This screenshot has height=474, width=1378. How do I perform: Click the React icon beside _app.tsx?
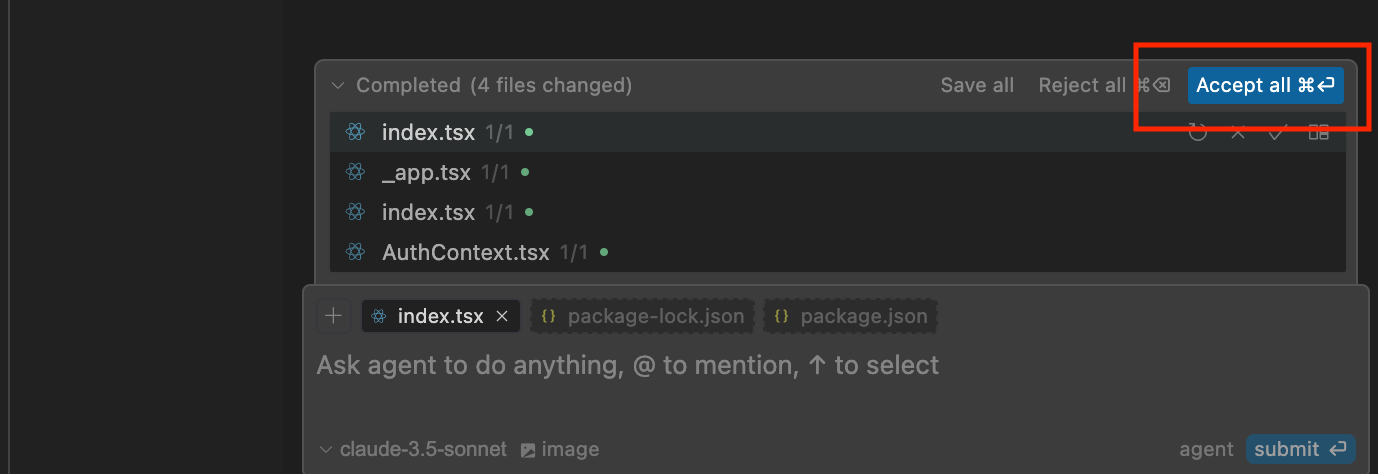[354, 172]
